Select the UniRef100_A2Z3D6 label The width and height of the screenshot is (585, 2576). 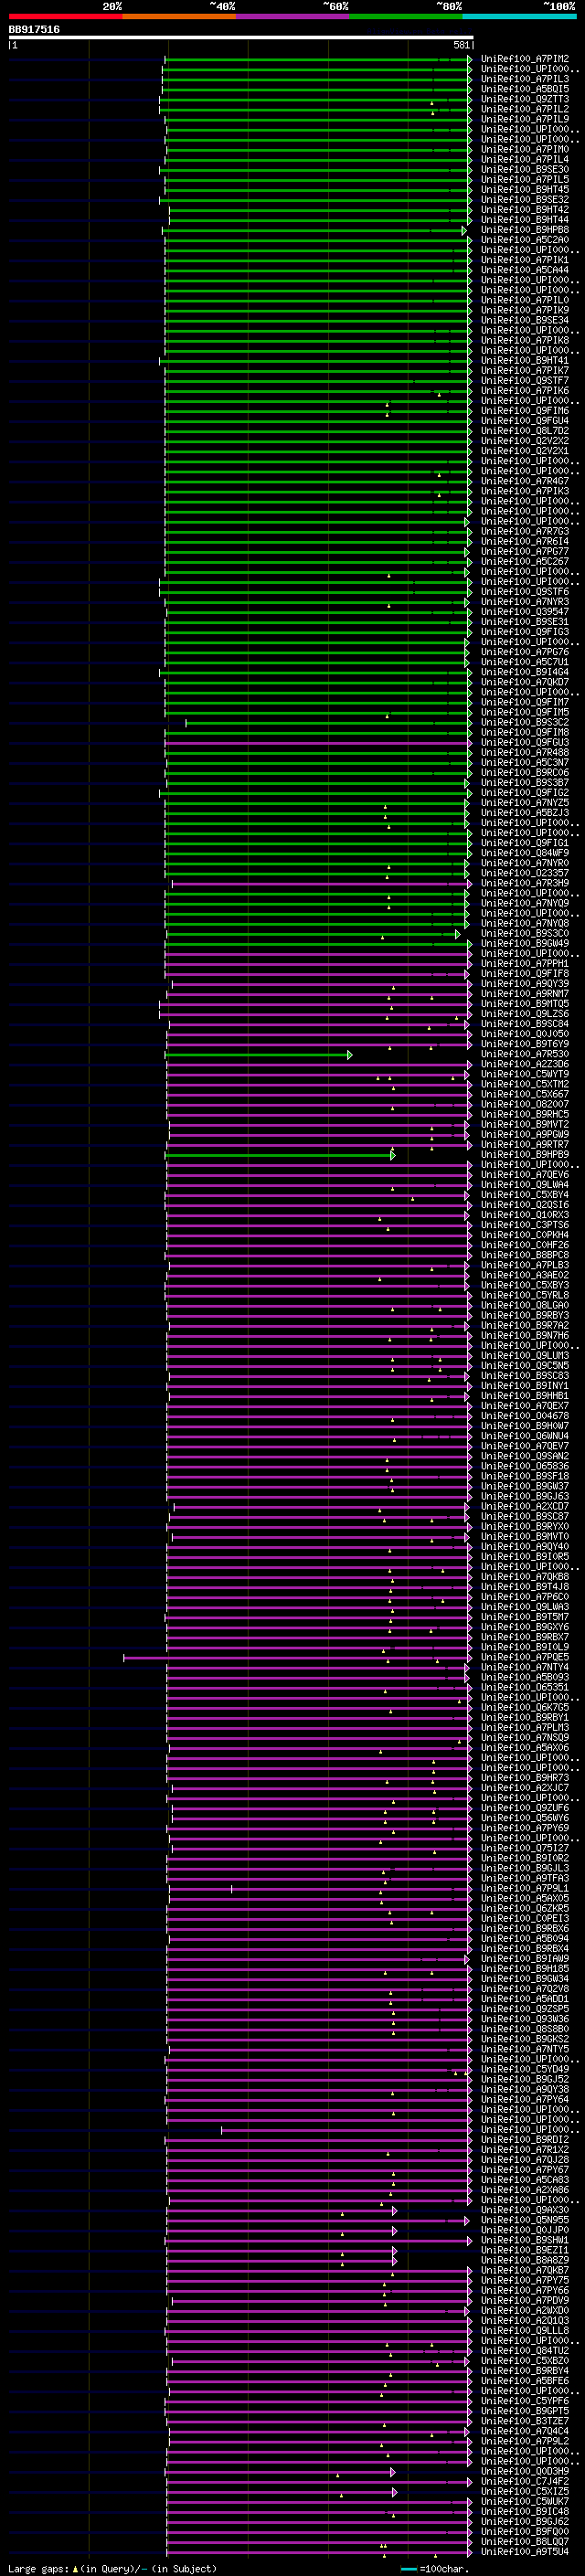coord(525,1065)
